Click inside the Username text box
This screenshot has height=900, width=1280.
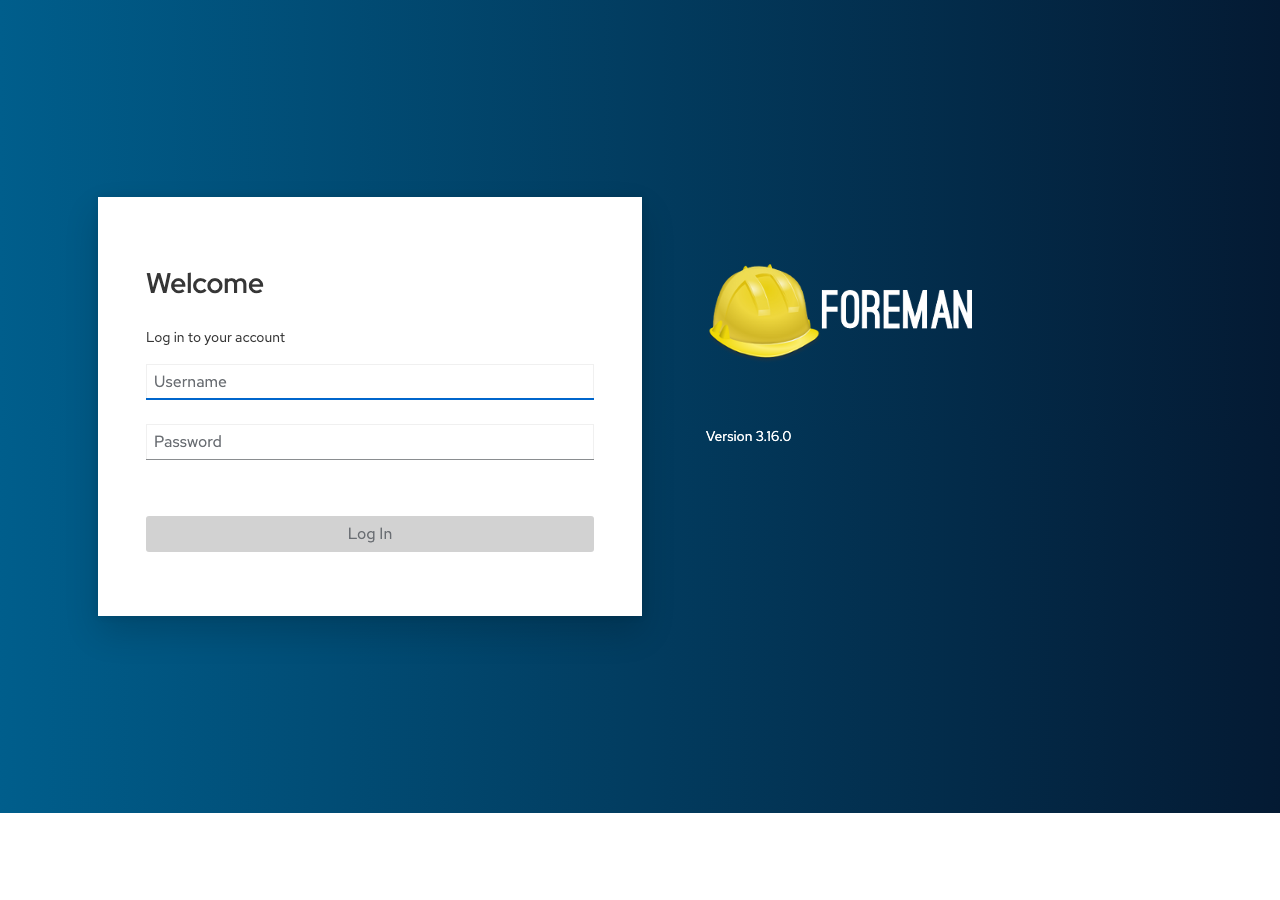(370, 380)
